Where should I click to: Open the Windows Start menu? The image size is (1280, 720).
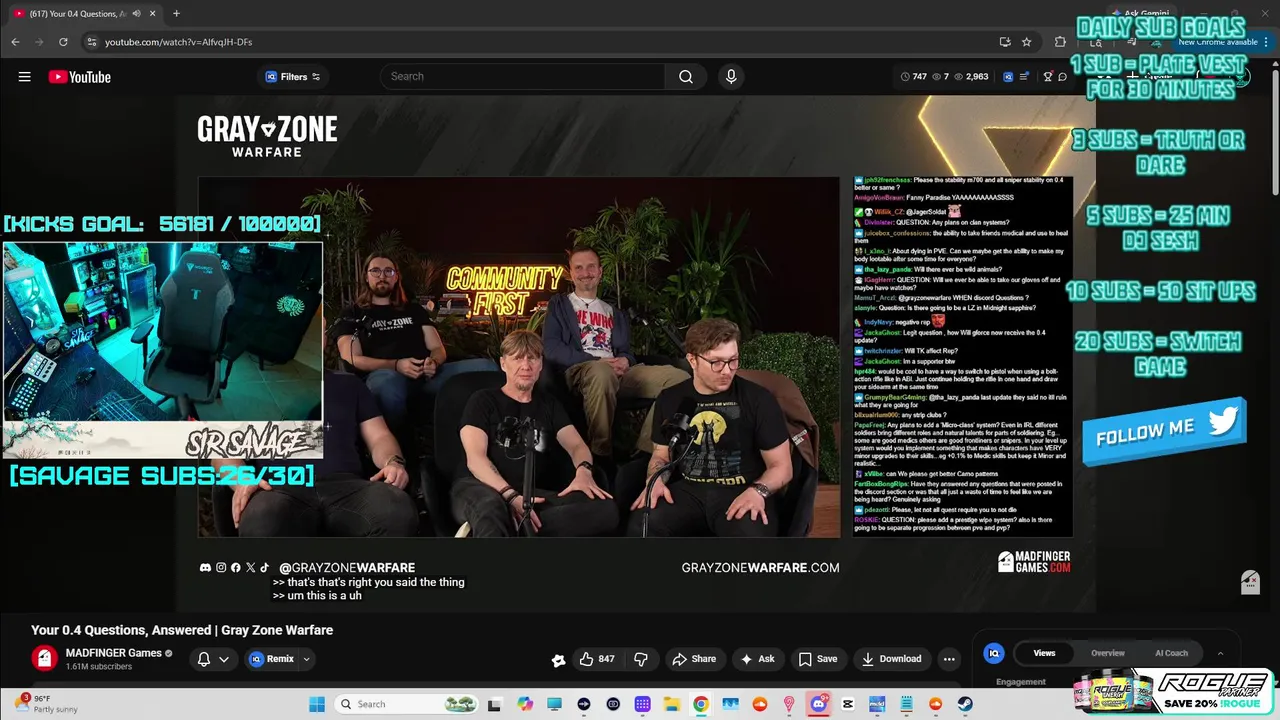point(317,704)
